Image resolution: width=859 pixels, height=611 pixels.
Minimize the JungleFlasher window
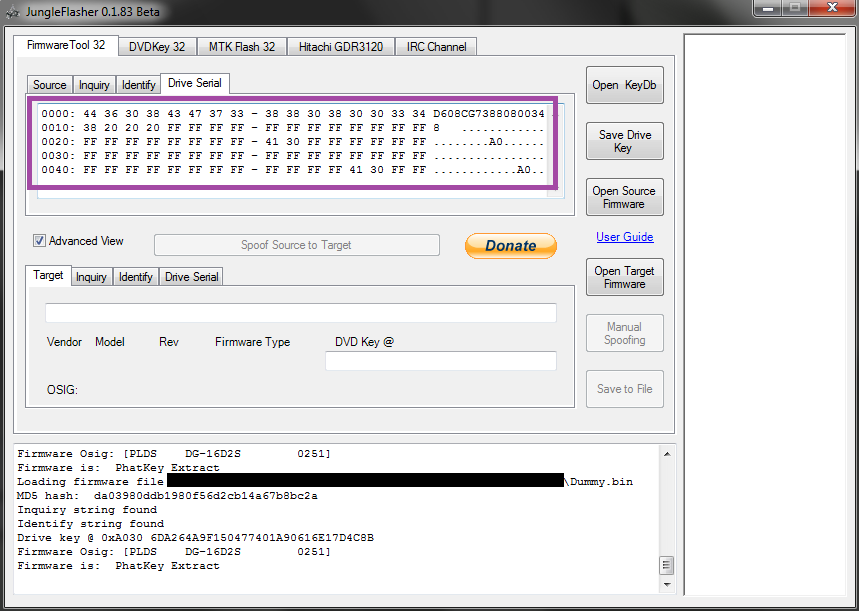[769, 8]
